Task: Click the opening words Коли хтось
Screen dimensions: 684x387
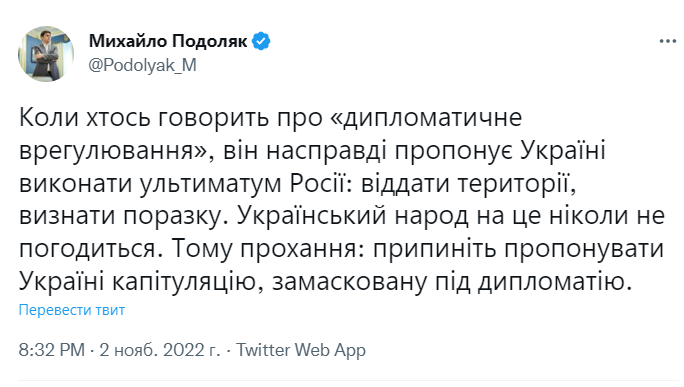Action: click(x=85, y=118)
